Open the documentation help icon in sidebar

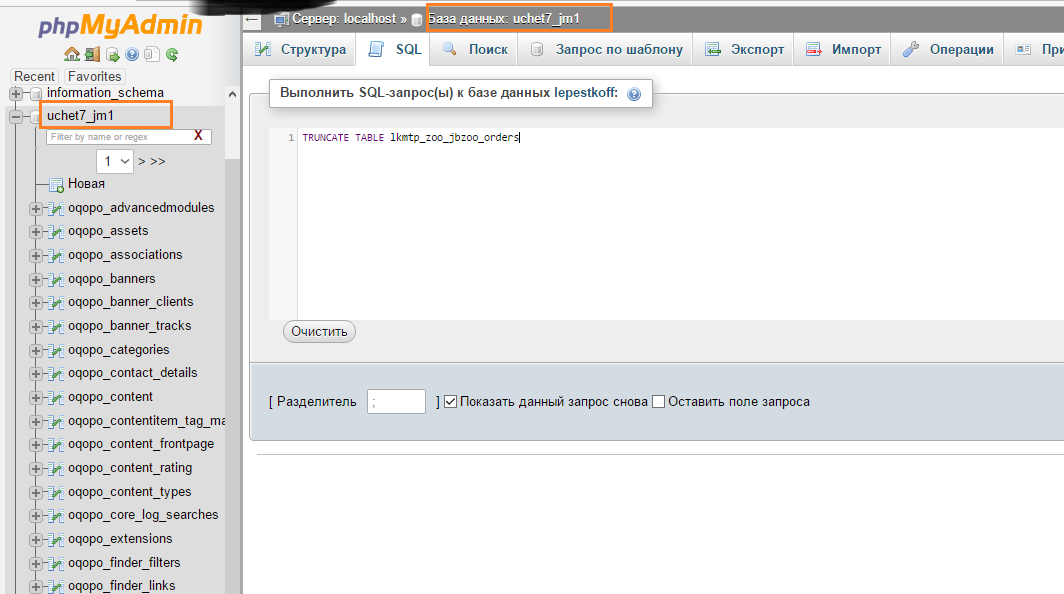(x=132, y=55)
